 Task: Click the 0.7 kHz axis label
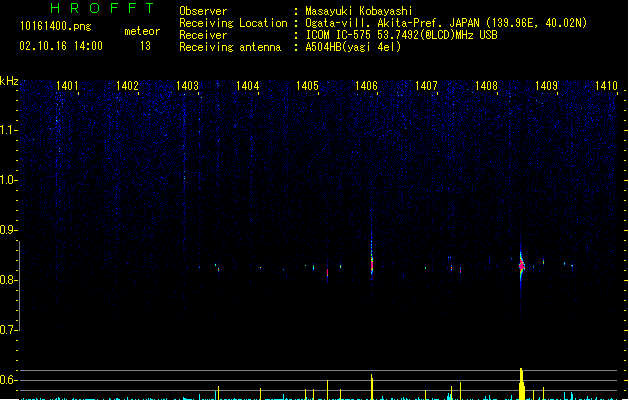pos(8,330)
